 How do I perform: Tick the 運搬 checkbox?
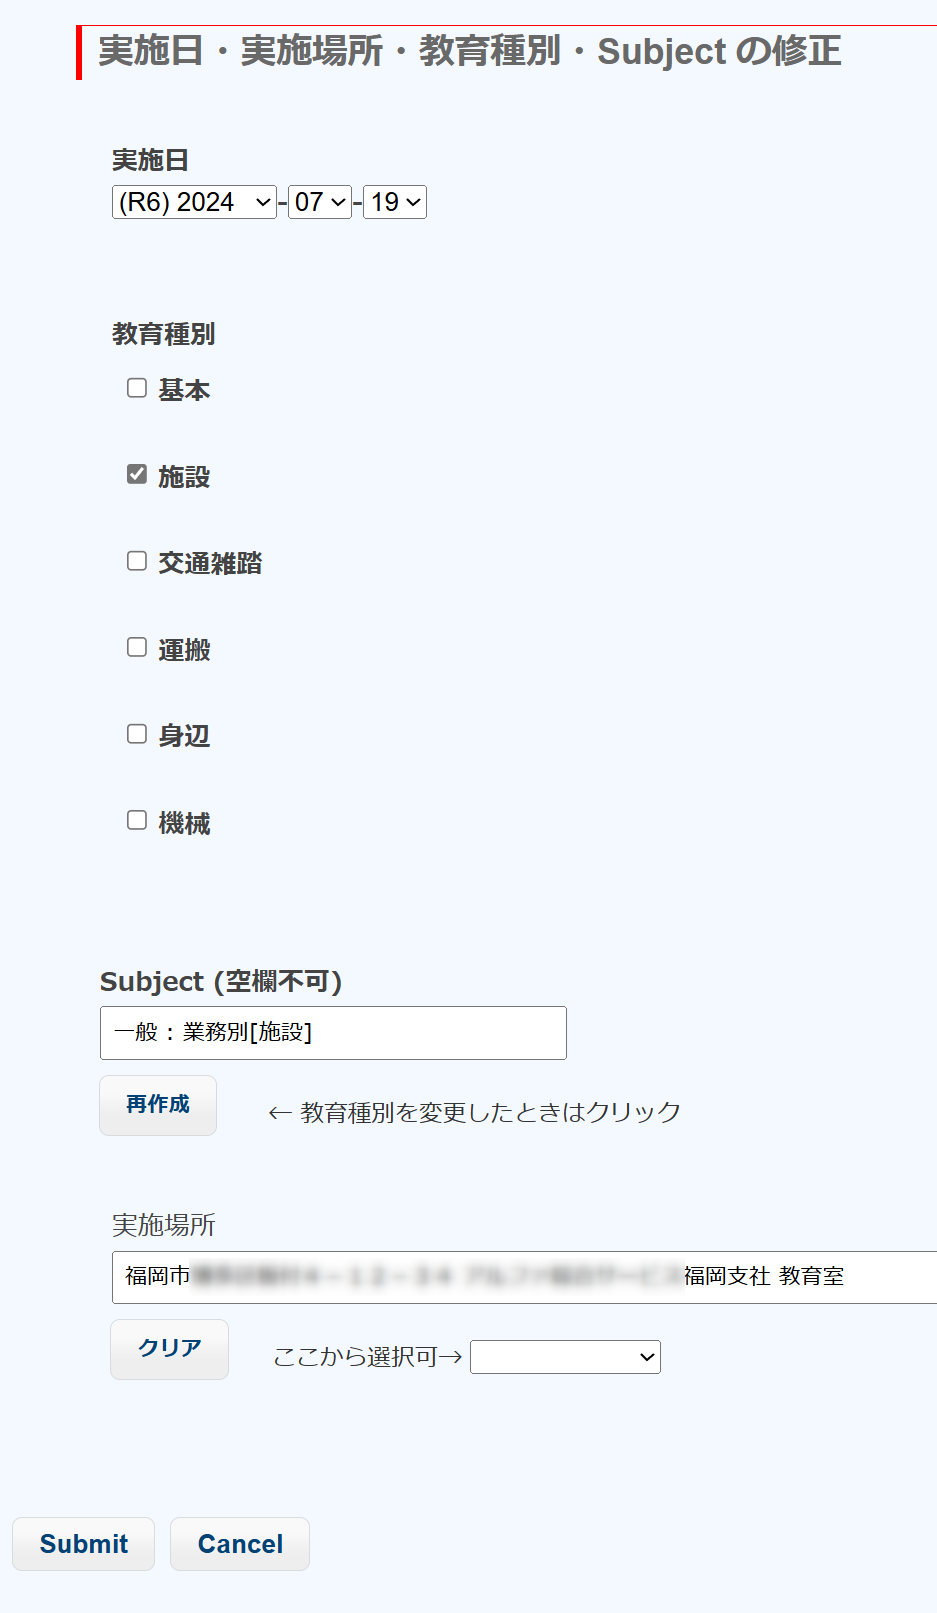pos(137,647)
